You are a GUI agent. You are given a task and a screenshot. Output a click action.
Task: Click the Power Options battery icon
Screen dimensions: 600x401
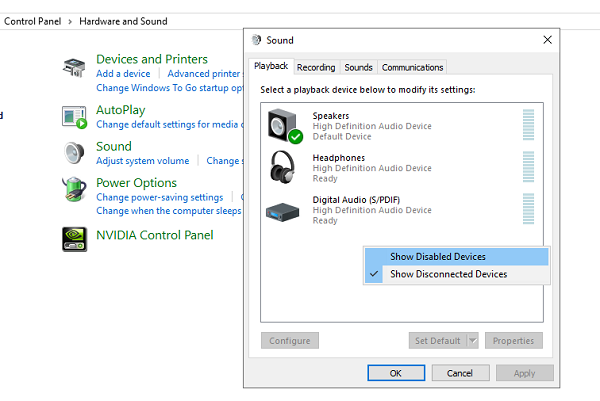[75, 190]
